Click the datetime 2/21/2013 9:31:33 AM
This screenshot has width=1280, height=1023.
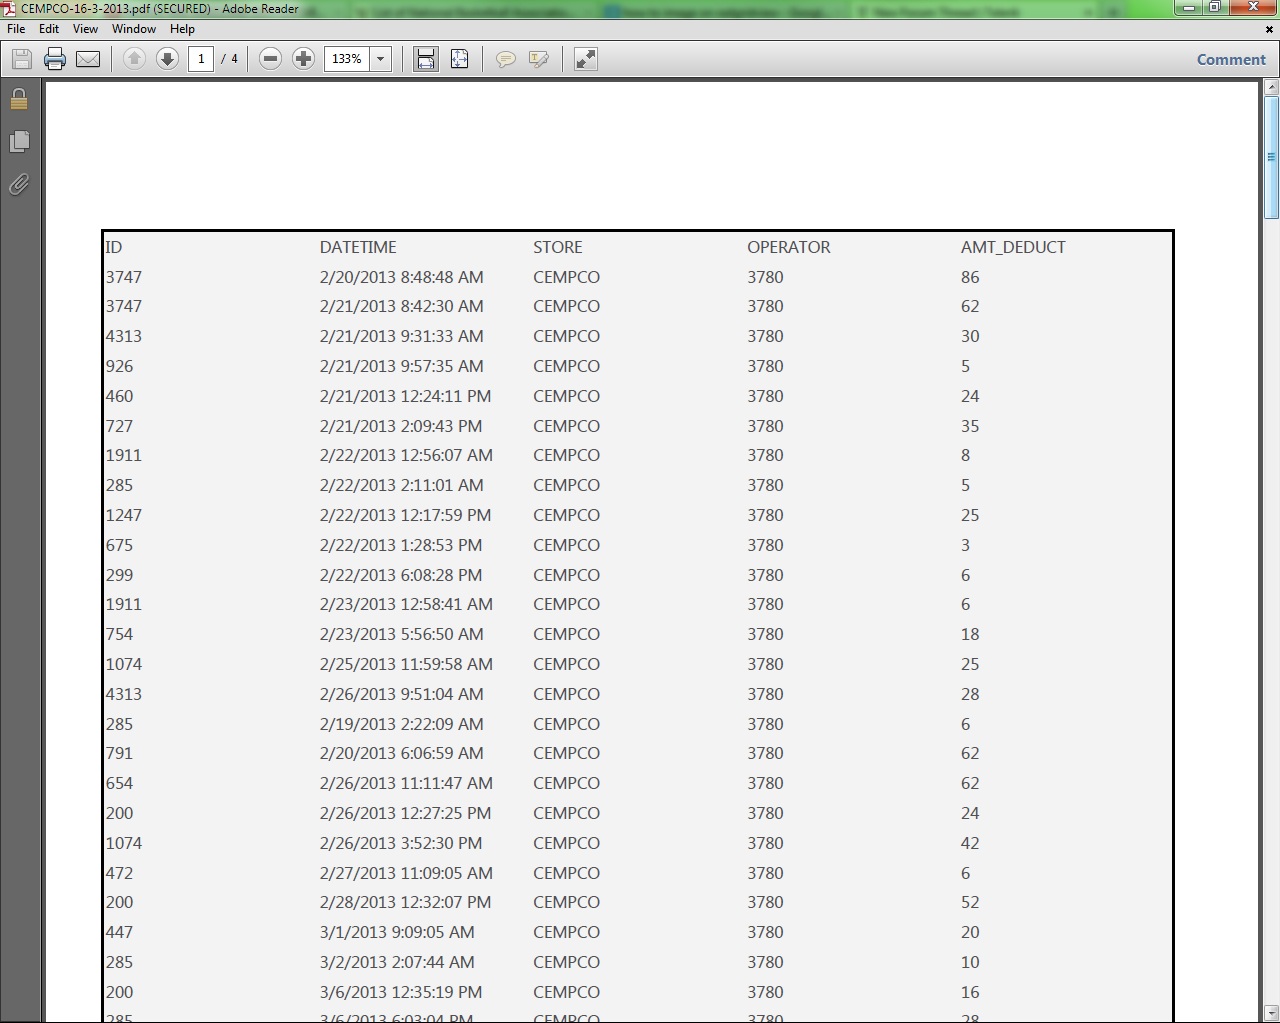click(401, 336)
